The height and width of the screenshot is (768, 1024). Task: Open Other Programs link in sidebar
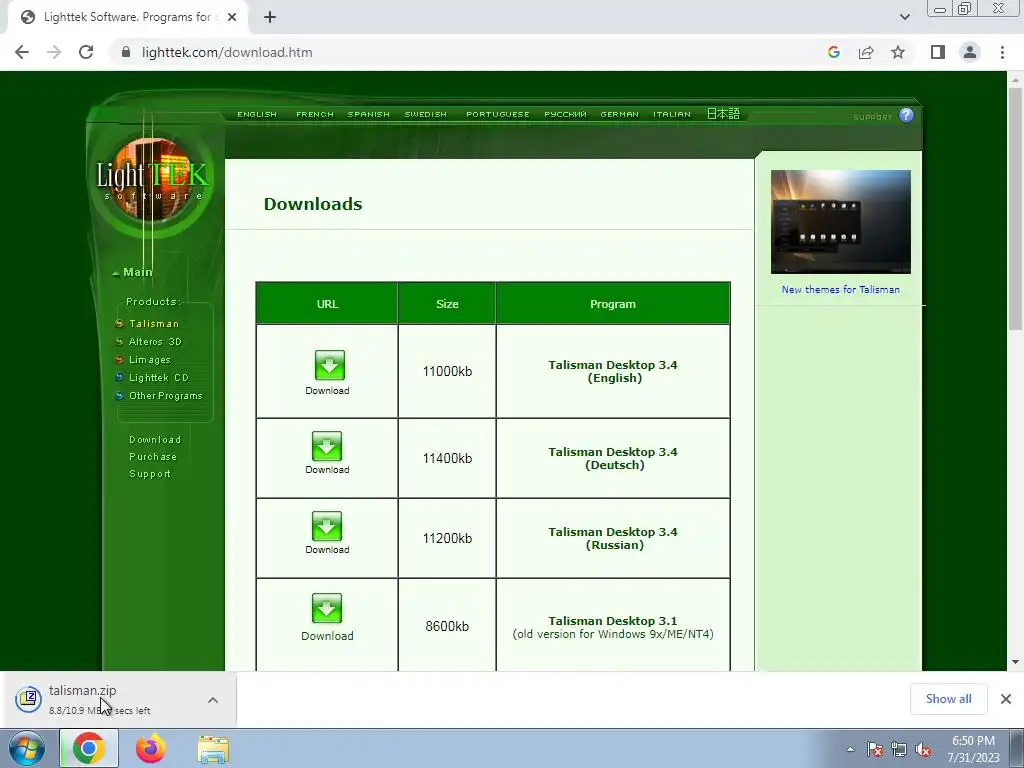(166, 396)
